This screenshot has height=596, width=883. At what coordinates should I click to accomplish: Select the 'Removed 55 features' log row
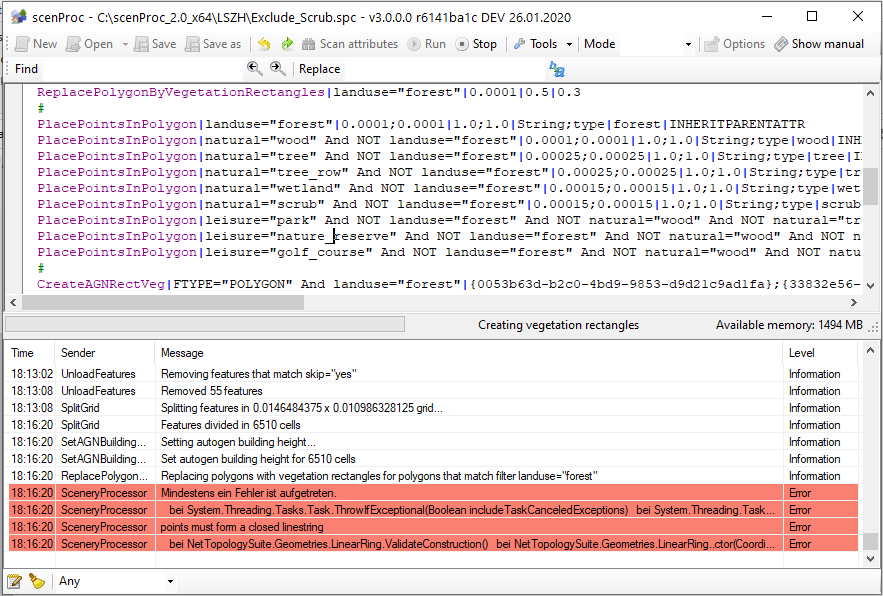coord(434,391)
